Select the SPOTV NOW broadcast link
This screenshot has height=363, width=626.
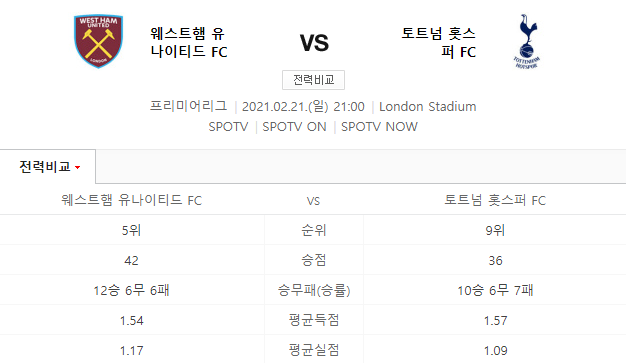379,127
